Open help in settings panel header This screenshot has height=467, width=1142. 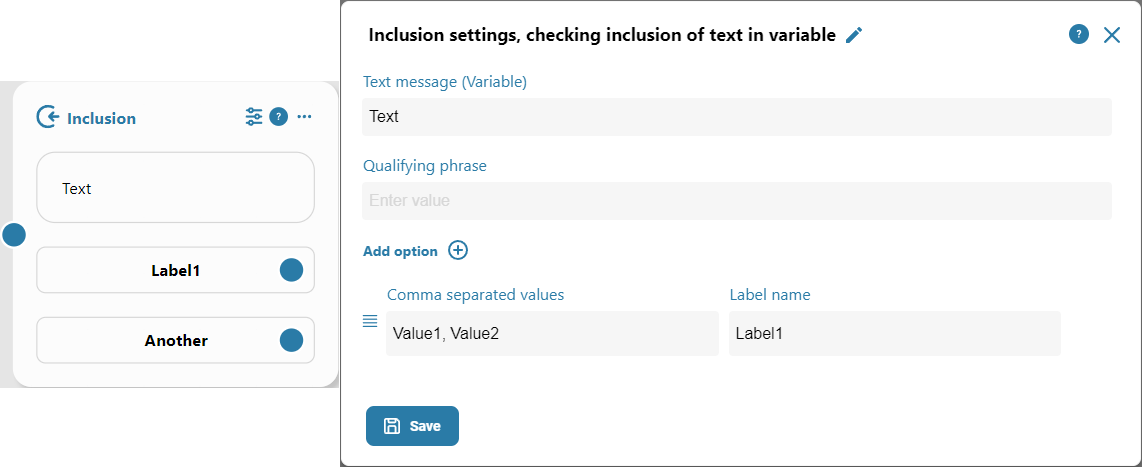pyautogui.click(x=1079, y=35)
